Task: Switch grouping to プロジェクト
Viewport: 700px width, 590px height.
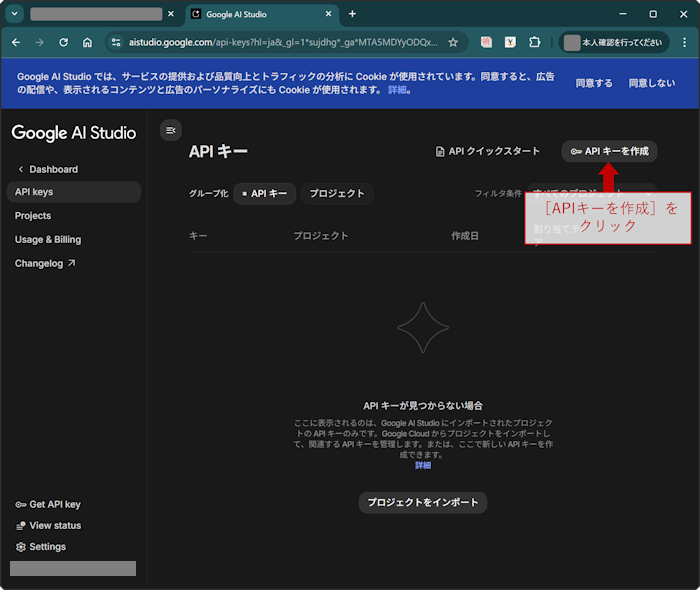Action: click(337, 193)
